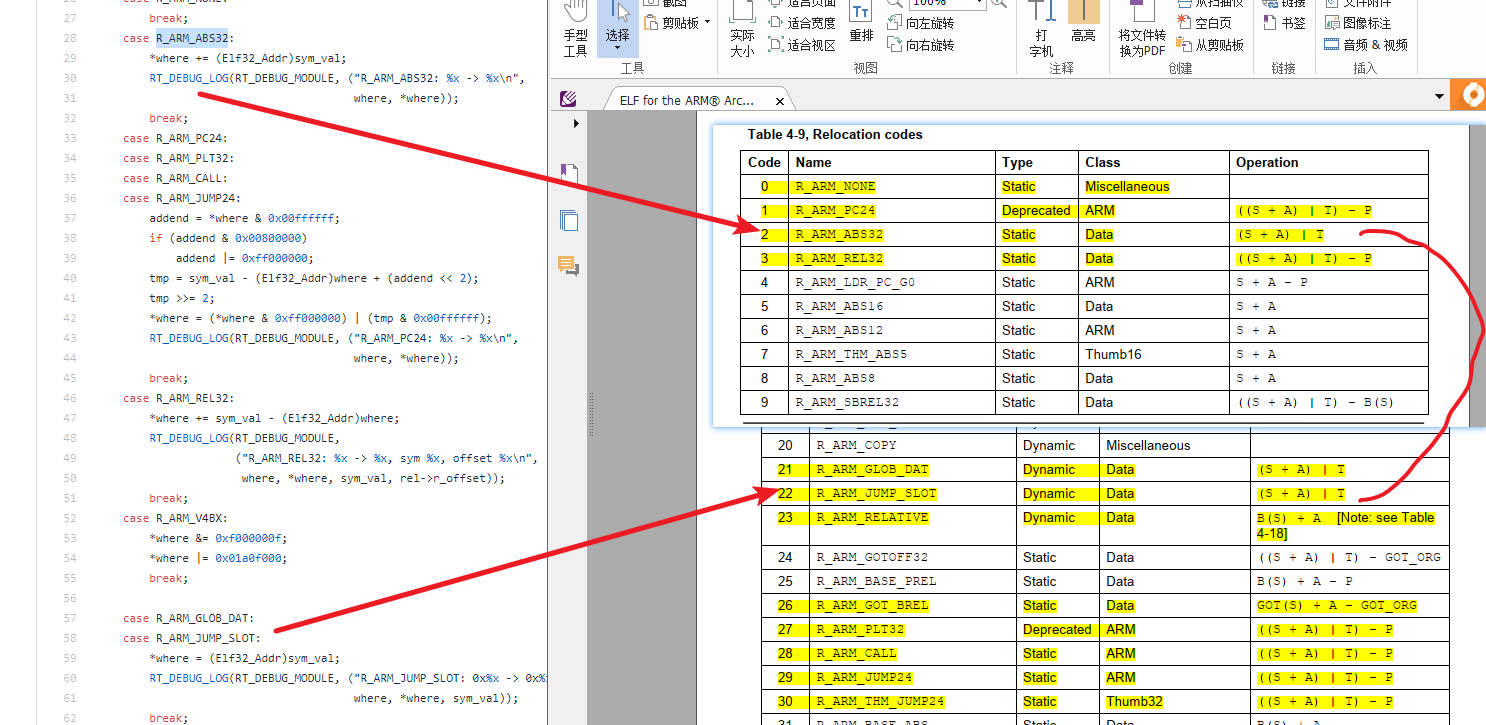Click code line 'case R_ARM_PC24:'
Image resolution: width=1486 pixels, height=725 pixels.
tap(177, 138)
